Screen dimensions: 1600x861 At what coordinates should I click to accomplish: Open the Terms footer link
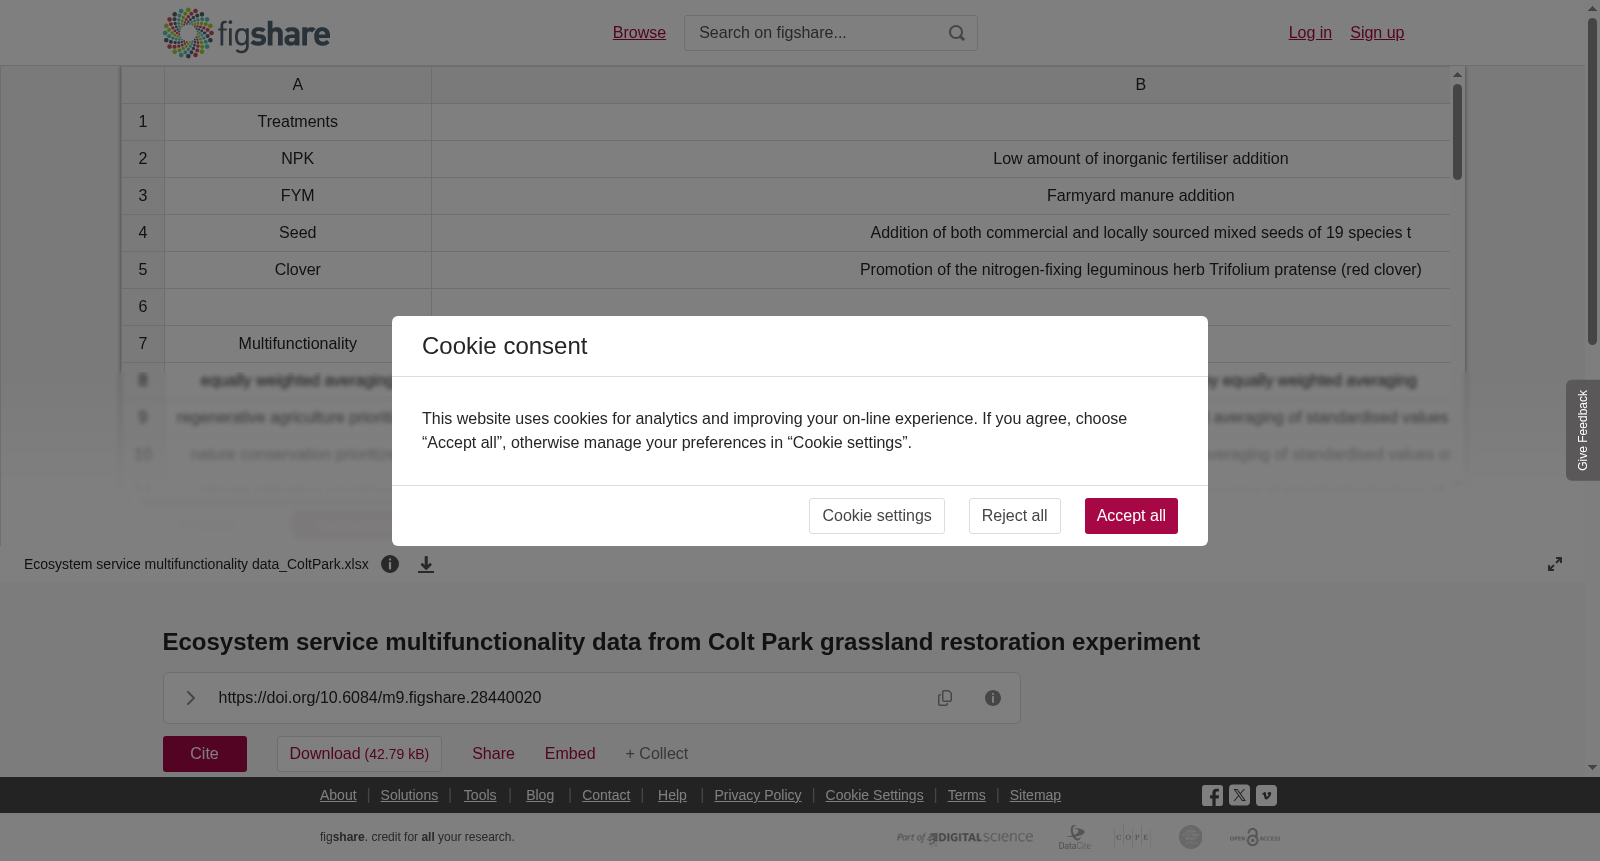966,795
